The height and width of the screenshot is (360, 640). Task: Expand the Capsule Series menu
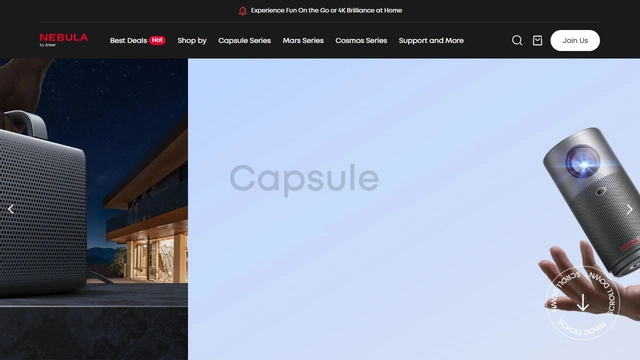(244, 40)
